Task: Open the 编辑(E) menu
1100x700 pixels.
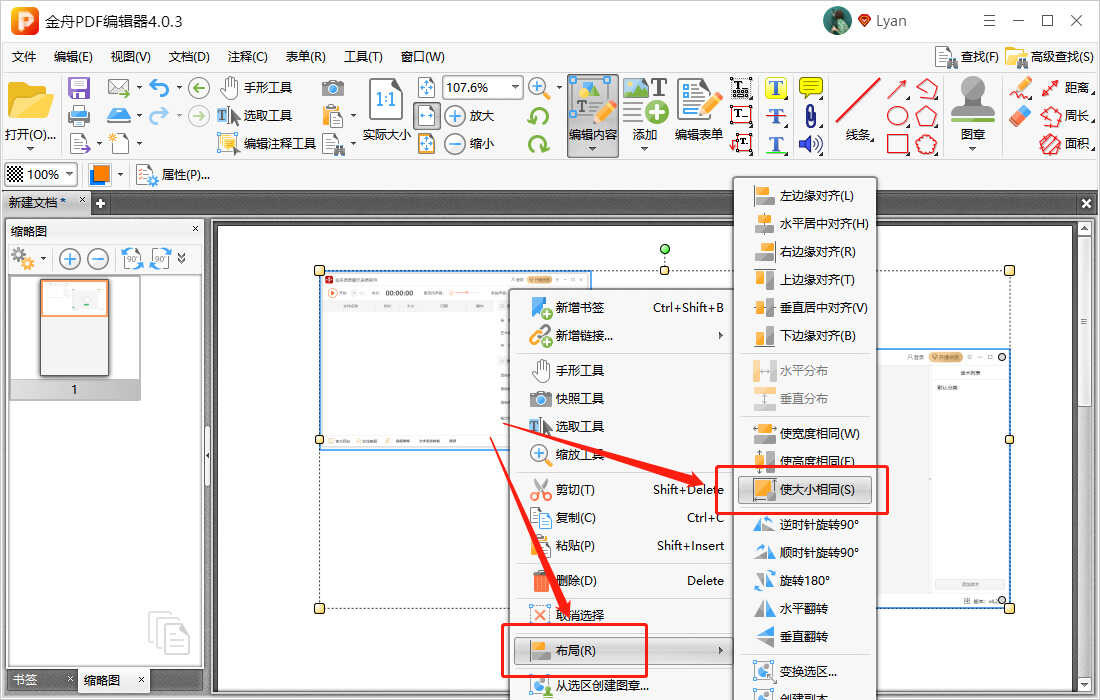Action: (73, 57)
